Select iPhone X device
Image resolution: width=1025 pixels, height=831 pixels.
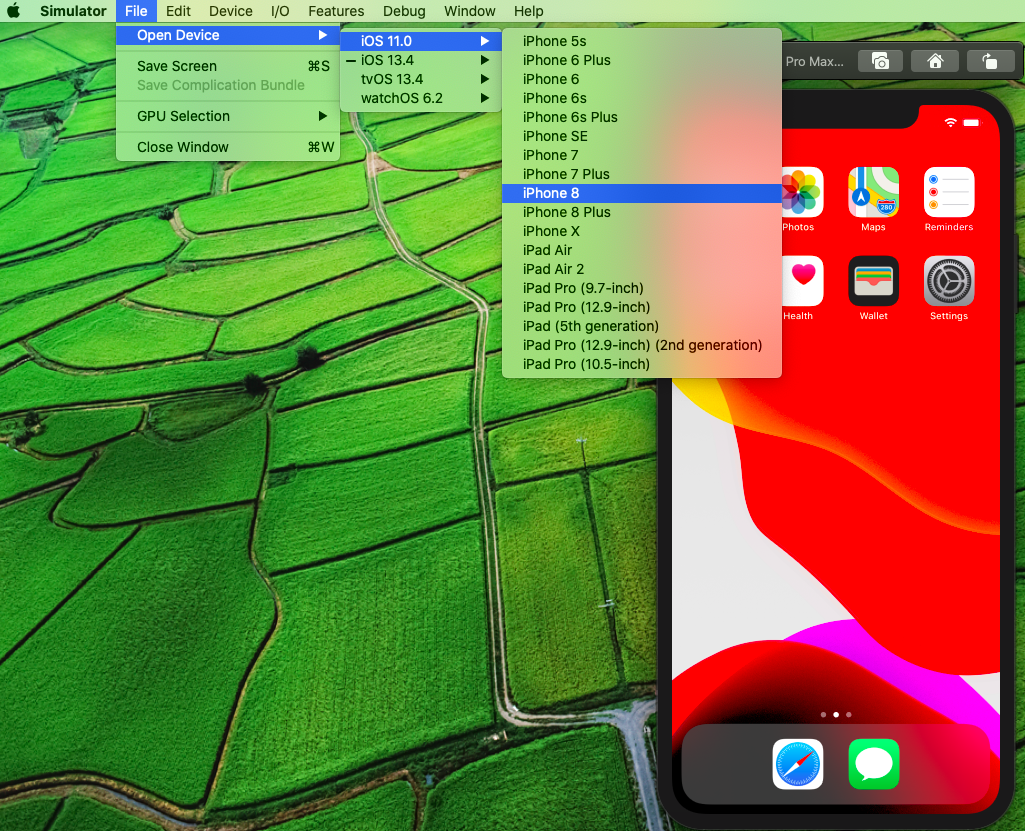(x=641, y=231)
